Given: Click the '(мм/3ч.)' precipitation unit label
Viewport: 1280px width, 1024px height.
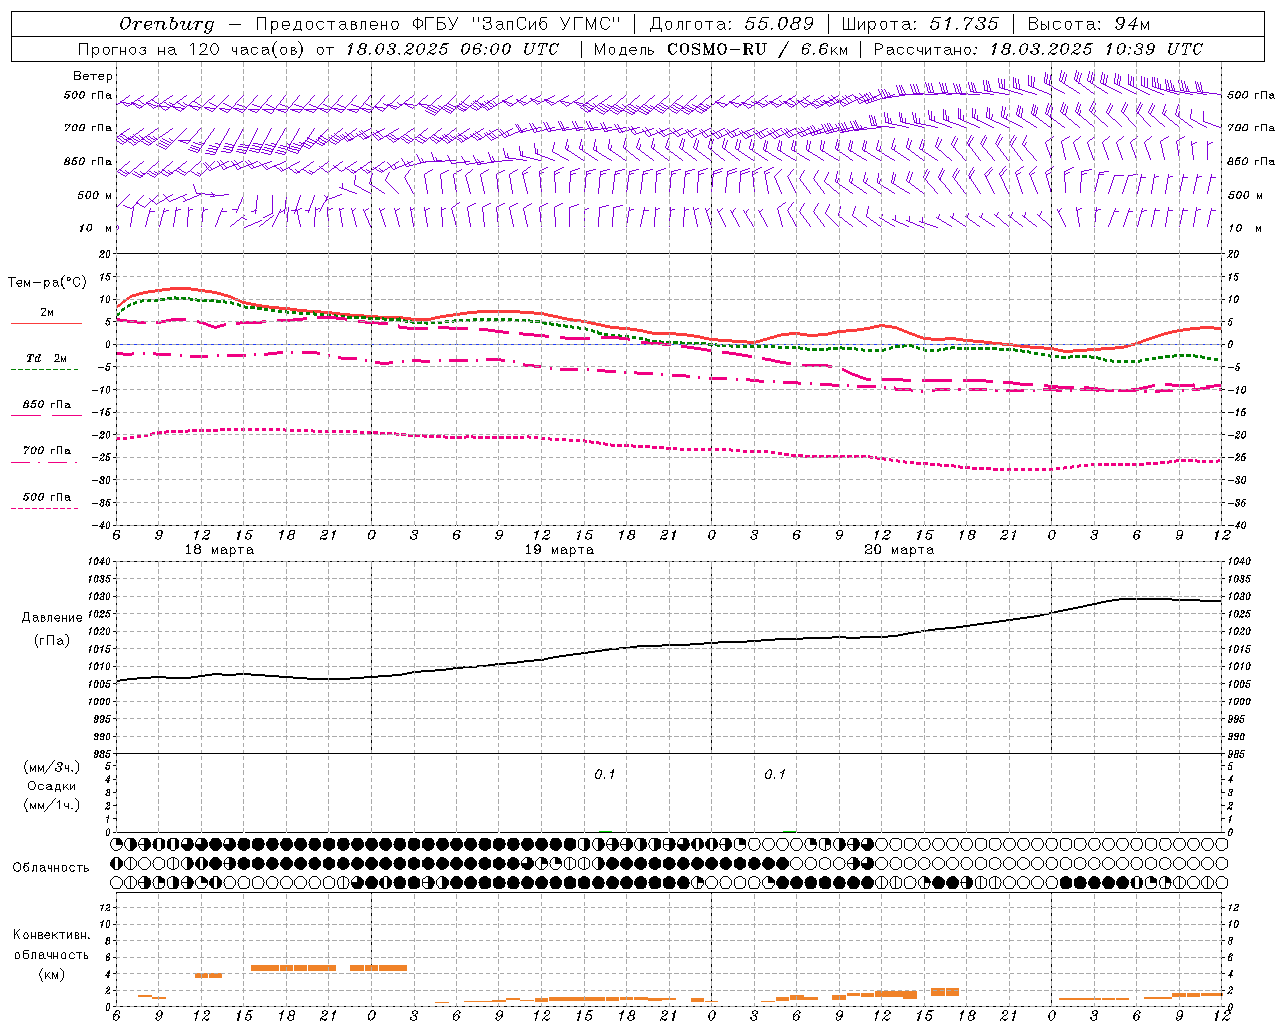Looking at the screenshot, I should click(x=51, y=767).
